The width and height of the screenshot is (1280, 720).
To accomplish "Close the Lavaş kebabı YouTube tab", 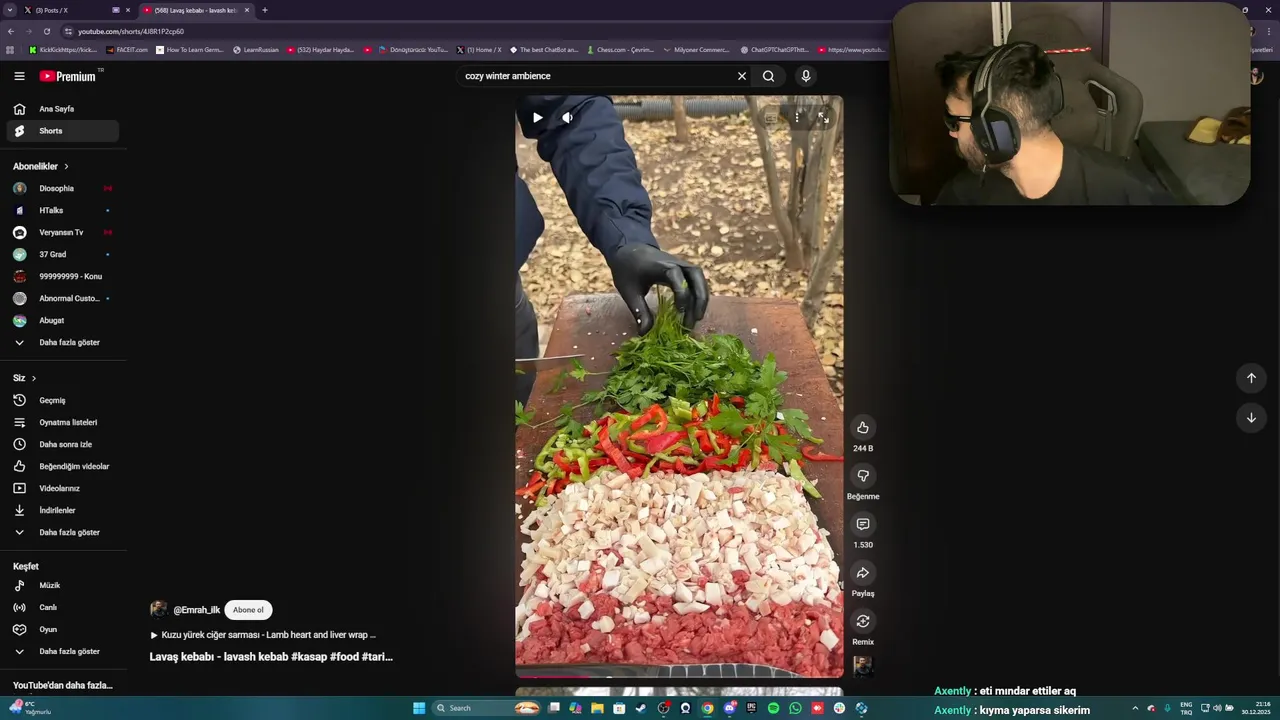I will [x=247, y=10].
